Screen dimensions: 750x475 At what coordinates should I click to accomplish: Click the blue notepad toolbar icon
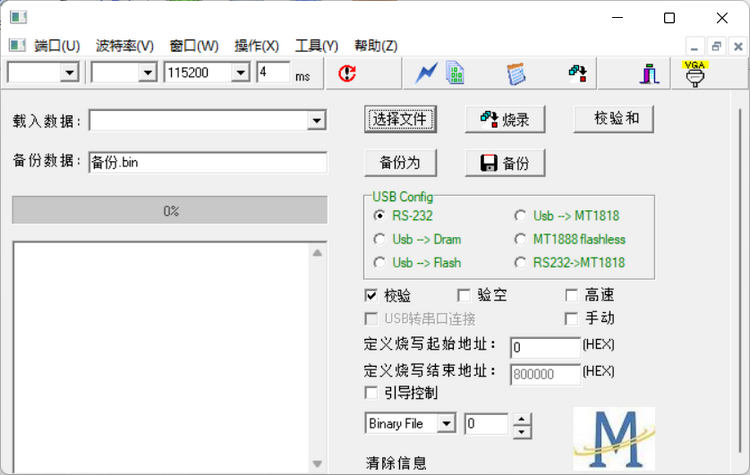coord(516,73)
